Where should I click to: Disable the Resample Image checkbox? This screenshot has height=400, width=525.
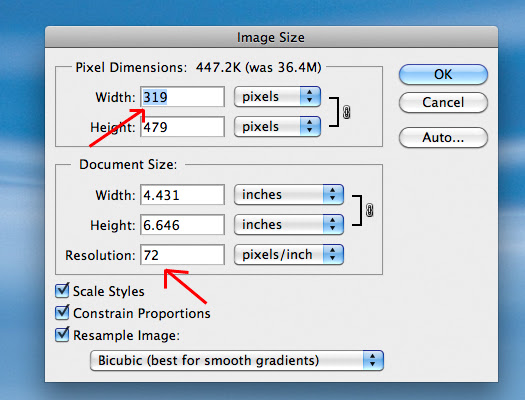(x=62, y=335)
